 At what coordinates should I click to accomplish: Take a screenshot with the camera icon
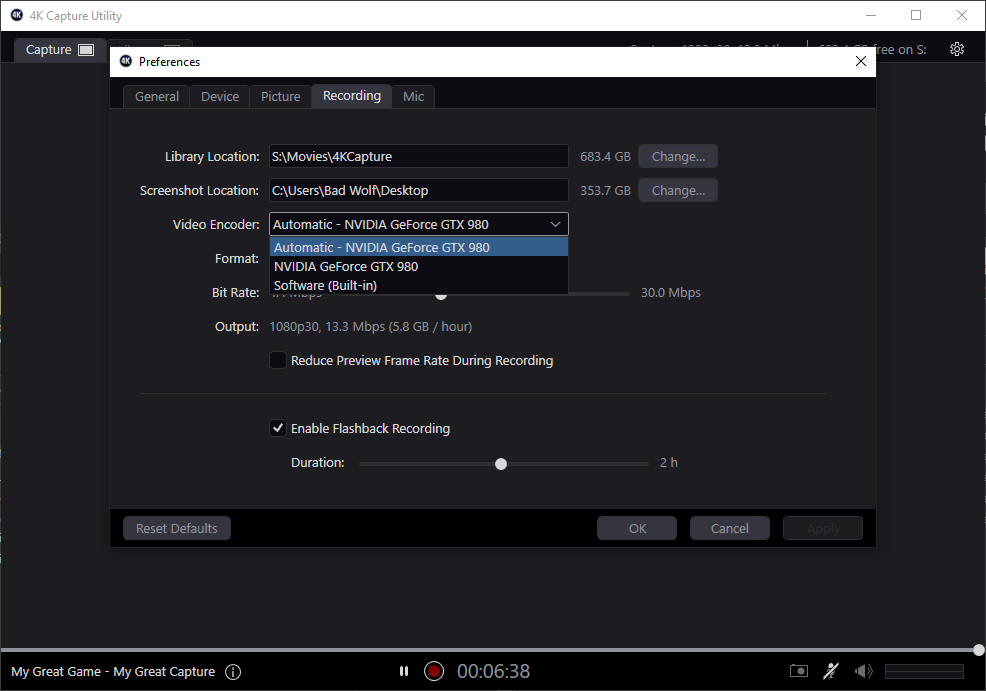pyautogui.click(x=799, y=671)
